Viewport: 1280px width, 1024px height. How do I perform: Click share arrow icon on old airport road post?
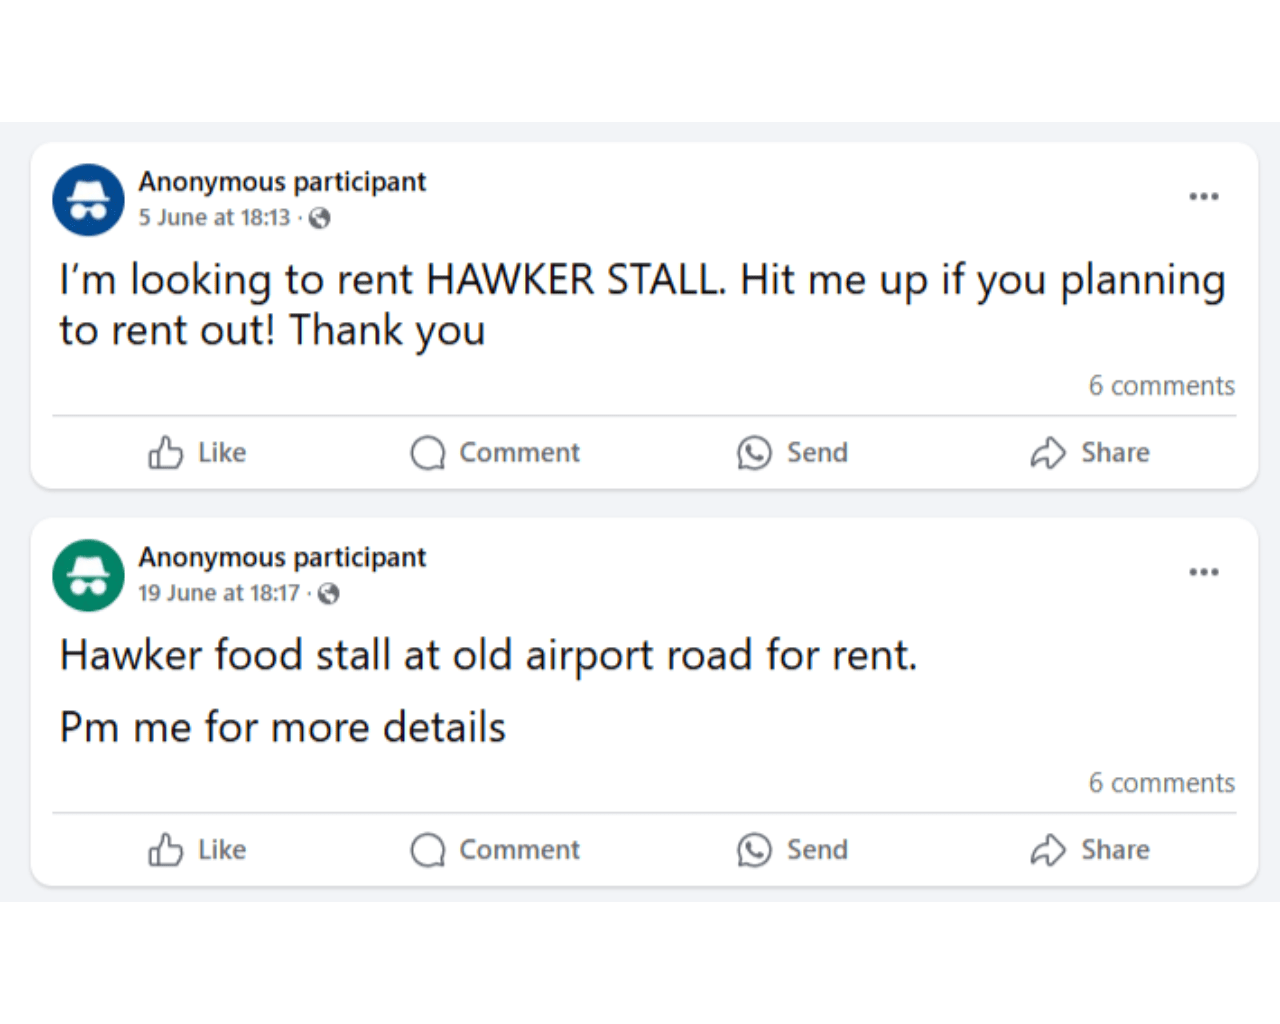click(x=1048, y=850)
